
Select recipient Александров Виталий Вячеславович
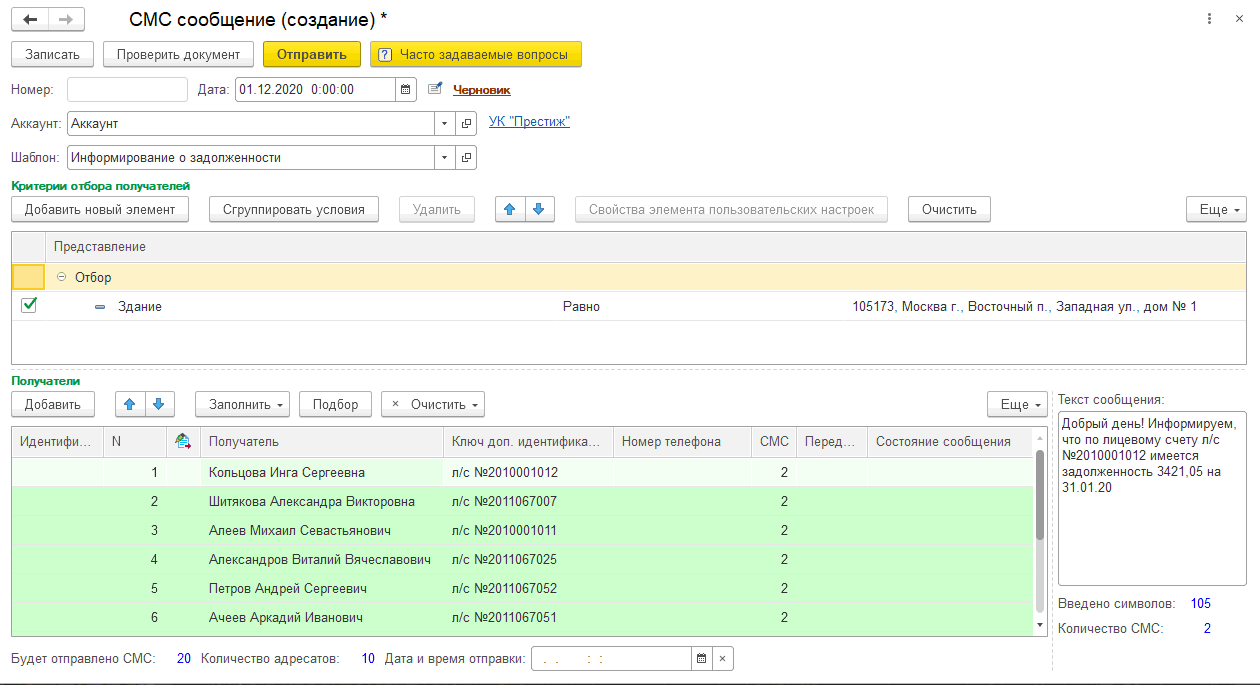click(x=320, y=559)
